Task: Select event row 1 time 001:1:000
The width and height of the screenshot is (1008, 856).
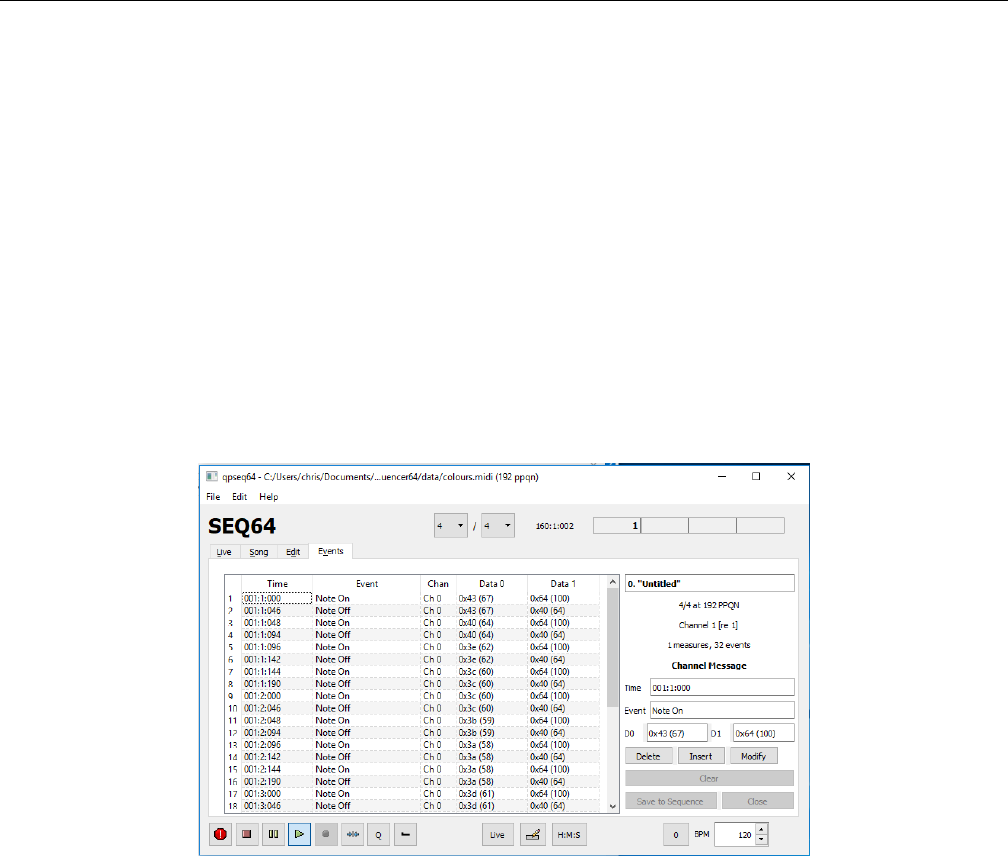Action: tap(277, 598)
